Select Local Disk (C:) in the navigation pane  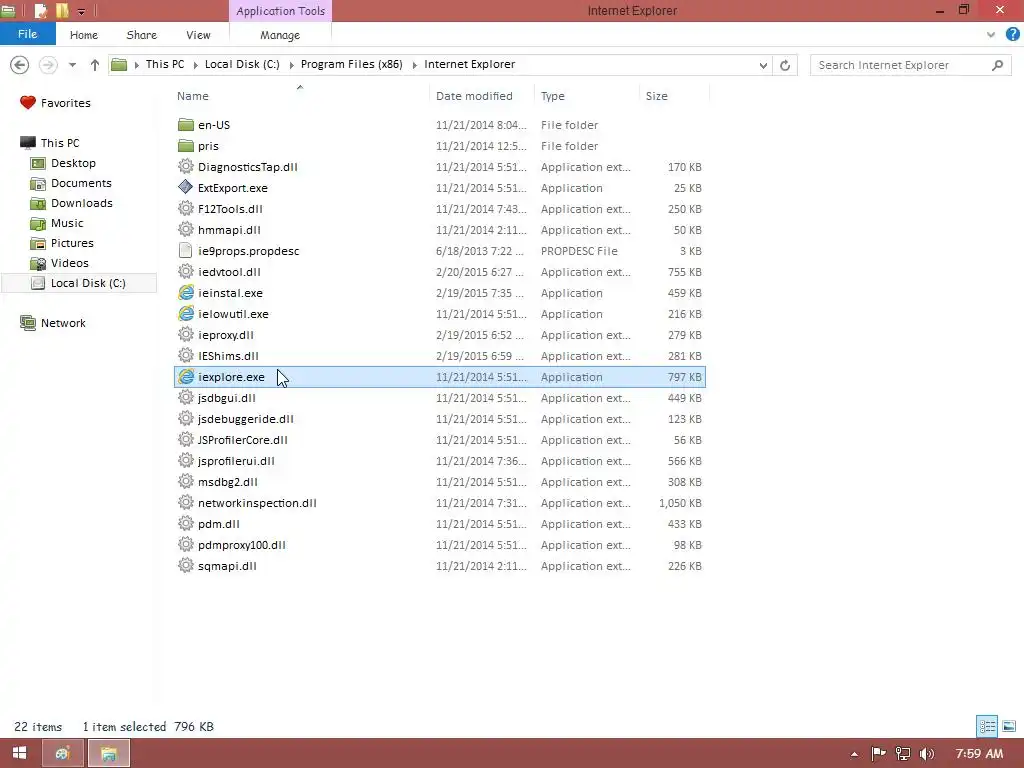(80, 283)
